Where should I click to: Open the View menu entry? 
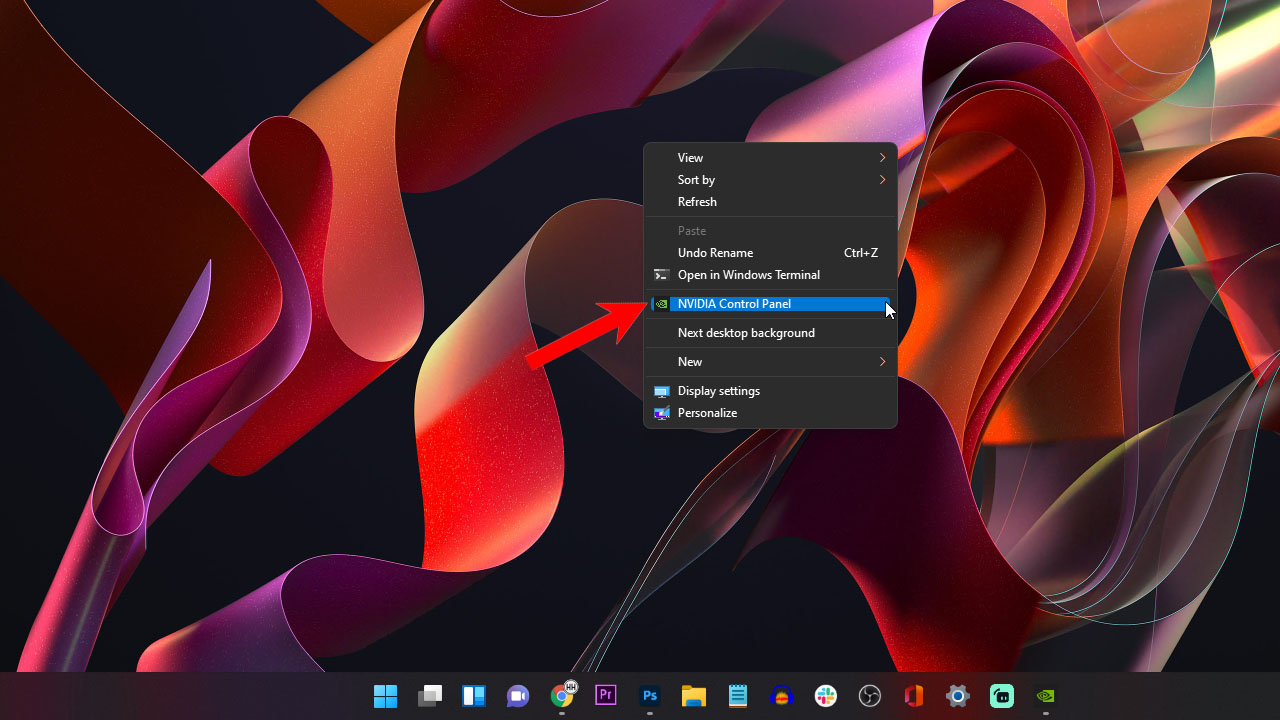770,158
